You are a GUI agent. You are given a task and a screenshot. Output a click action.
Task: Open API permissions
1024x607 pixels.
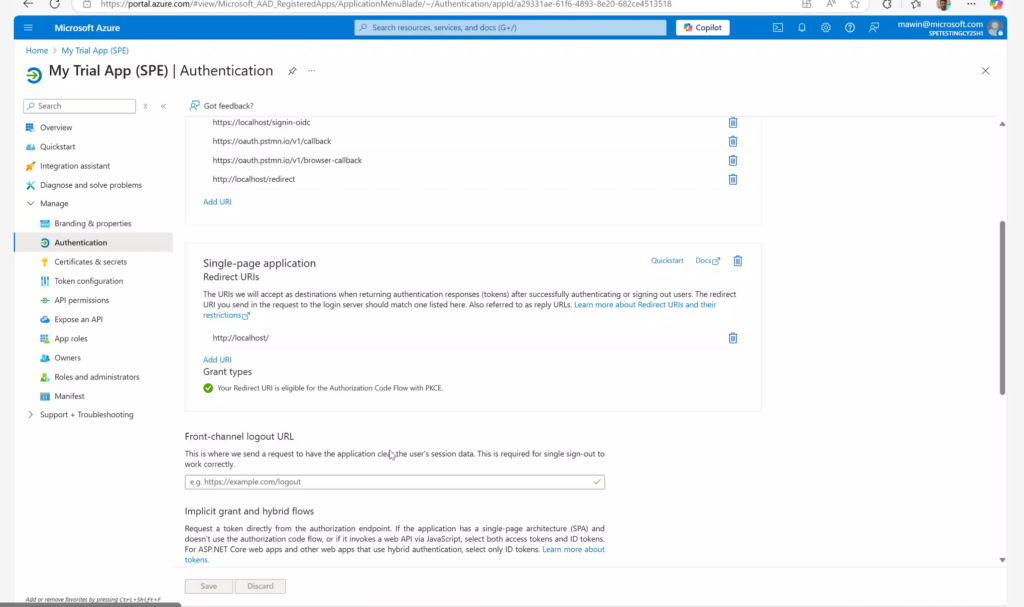coord(82,300)
